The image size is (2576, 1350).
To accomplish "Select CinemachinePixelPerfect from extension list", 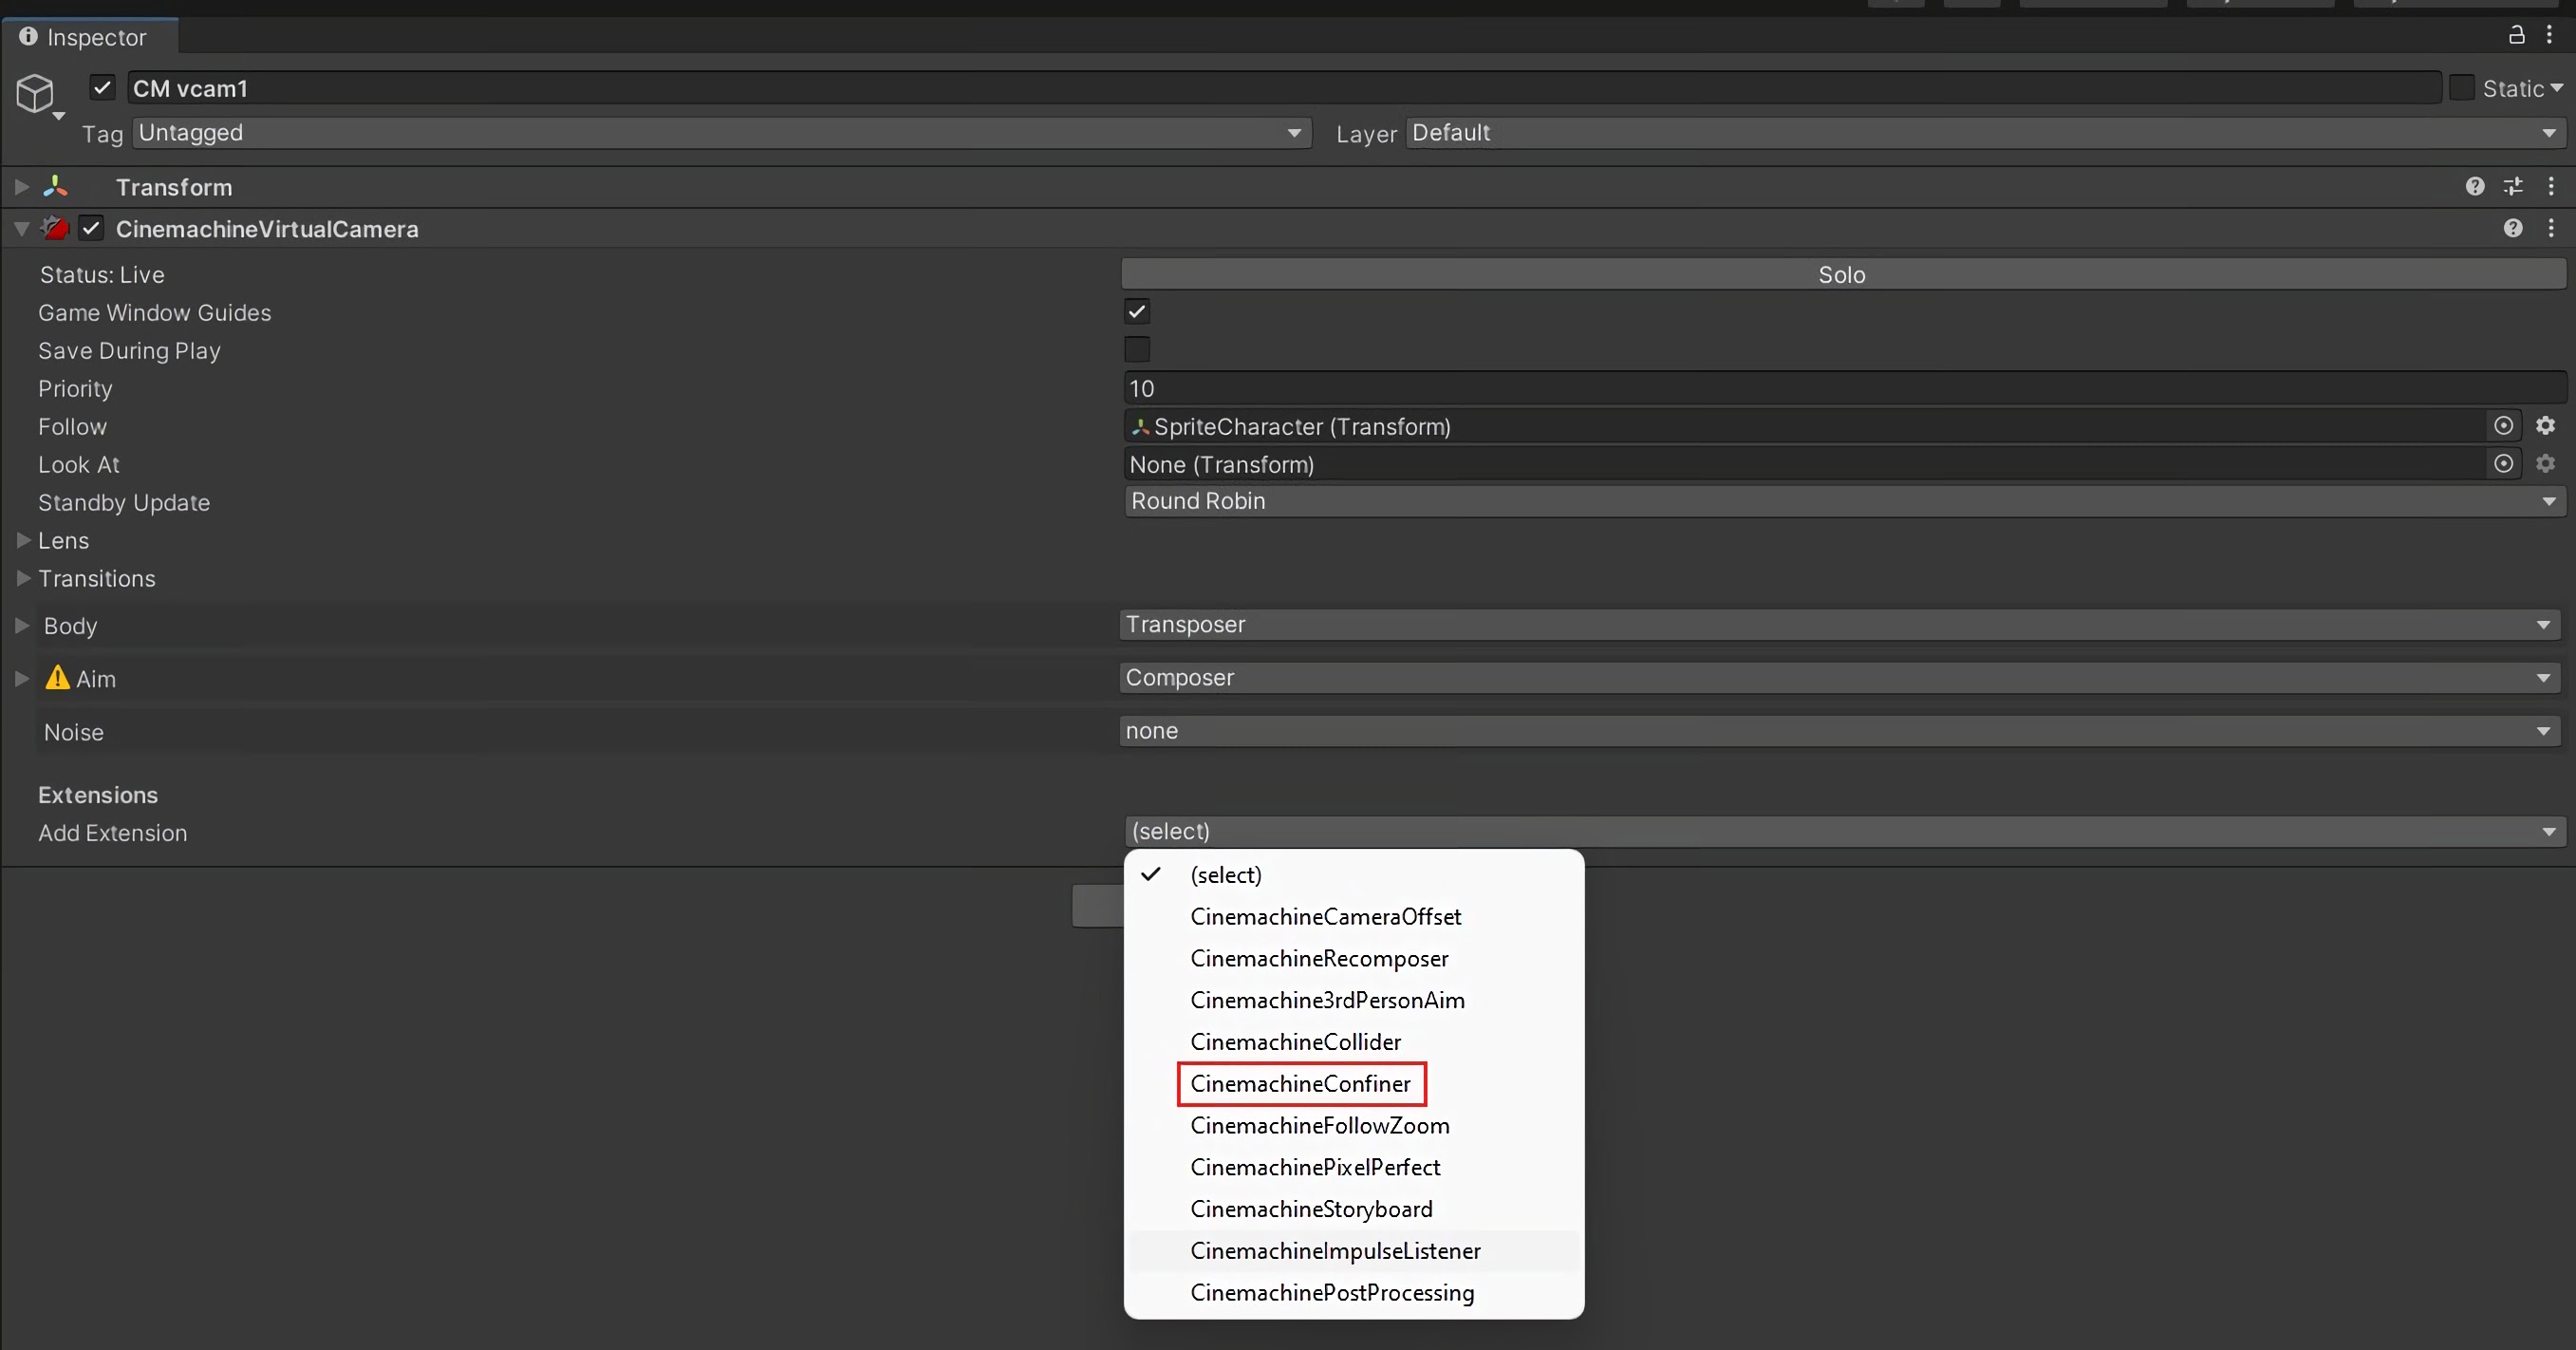I will 1316,1166.
